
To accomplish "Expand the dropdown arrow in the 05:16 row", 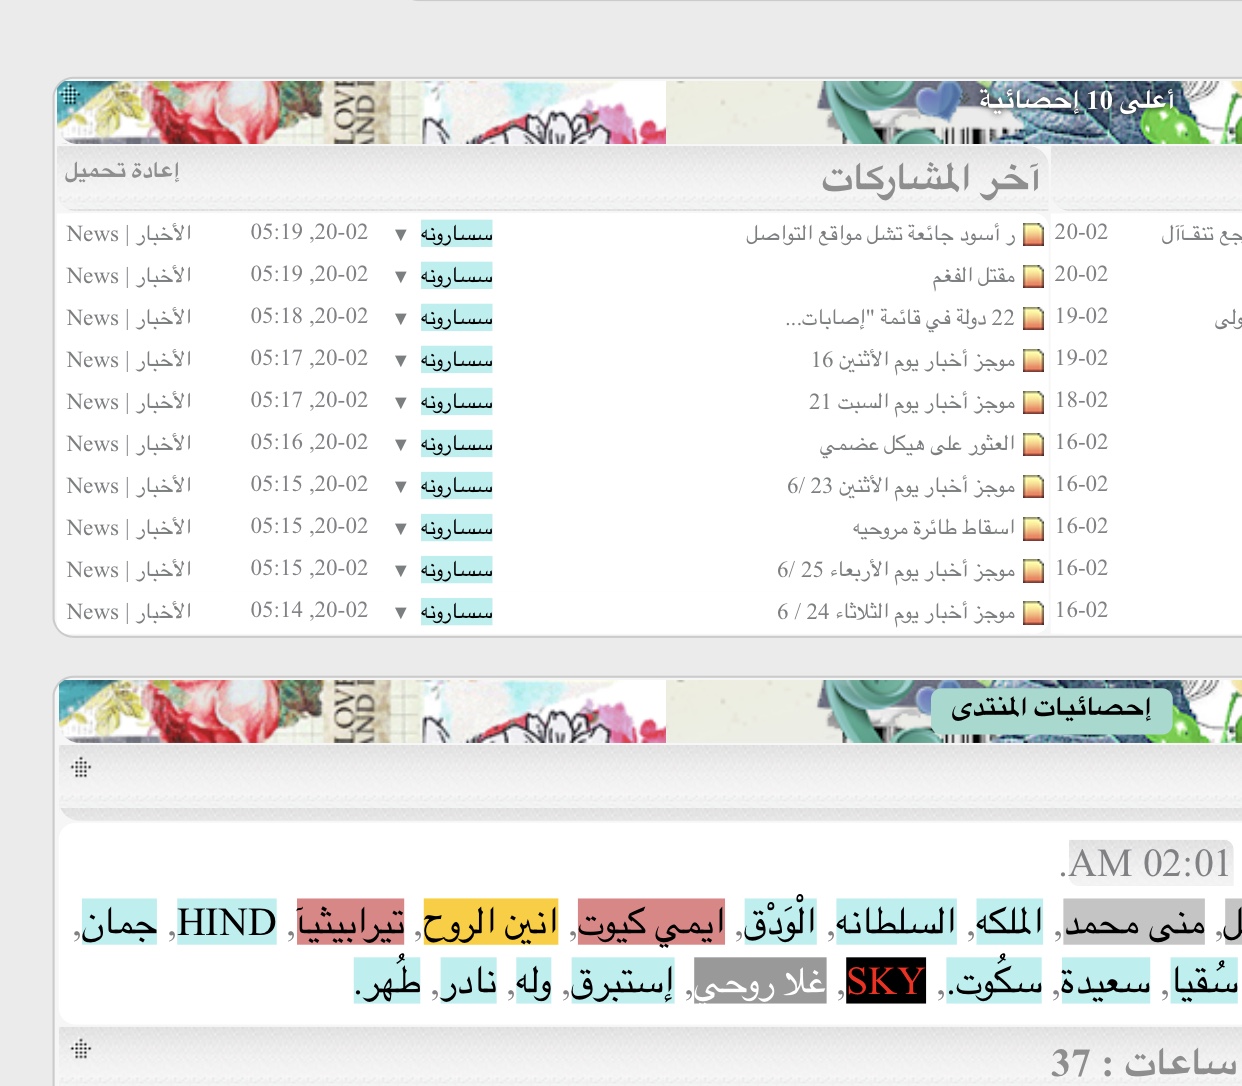I will (x=400, y=445).
